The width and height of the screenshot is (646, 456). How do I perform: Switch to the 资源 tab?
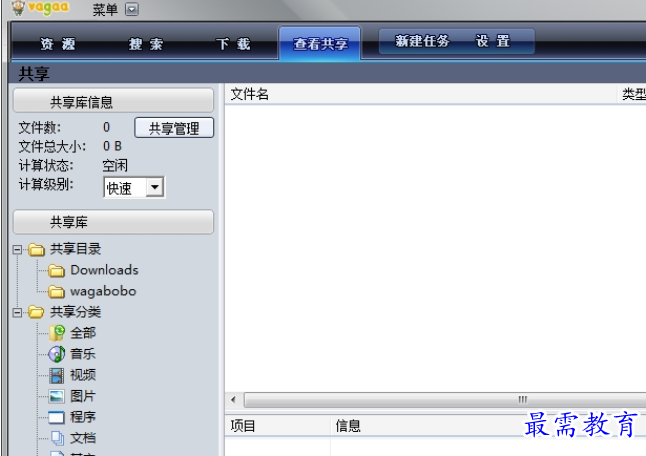click(58, 44)
